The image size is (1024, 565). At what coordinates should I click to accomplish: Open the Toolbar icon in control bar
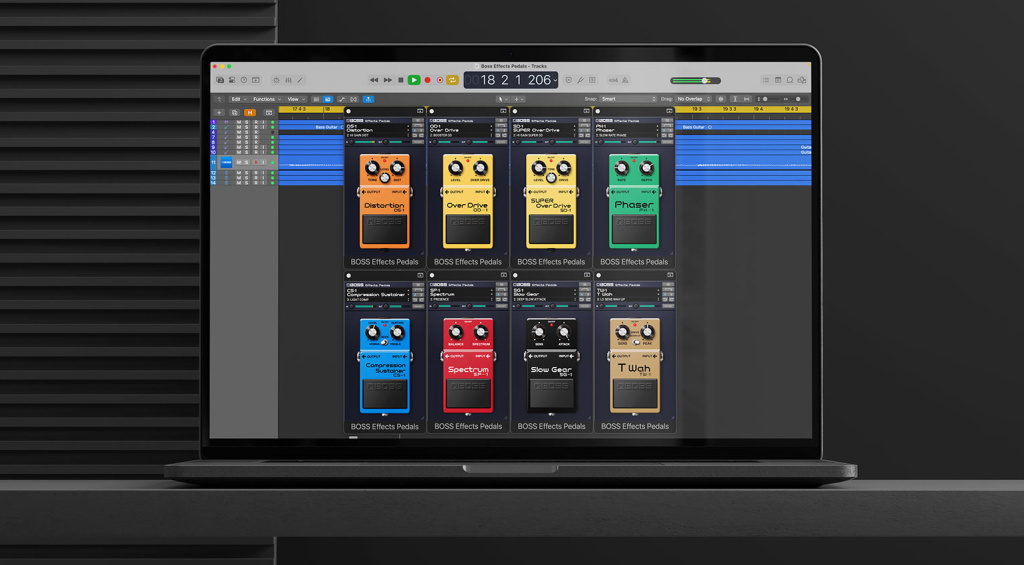point(256,80)
